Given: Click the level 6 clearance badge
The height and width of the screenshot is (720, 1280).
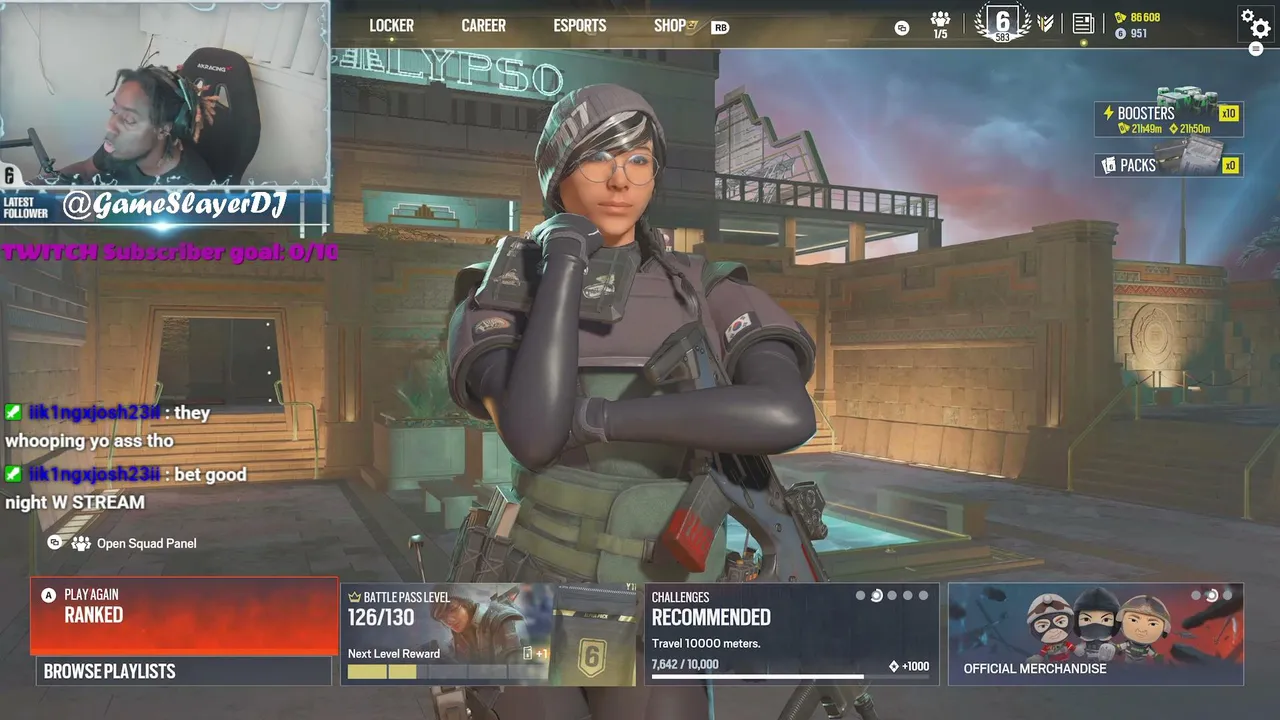Looking at the screenshot, I should [x=1002, y=22].
